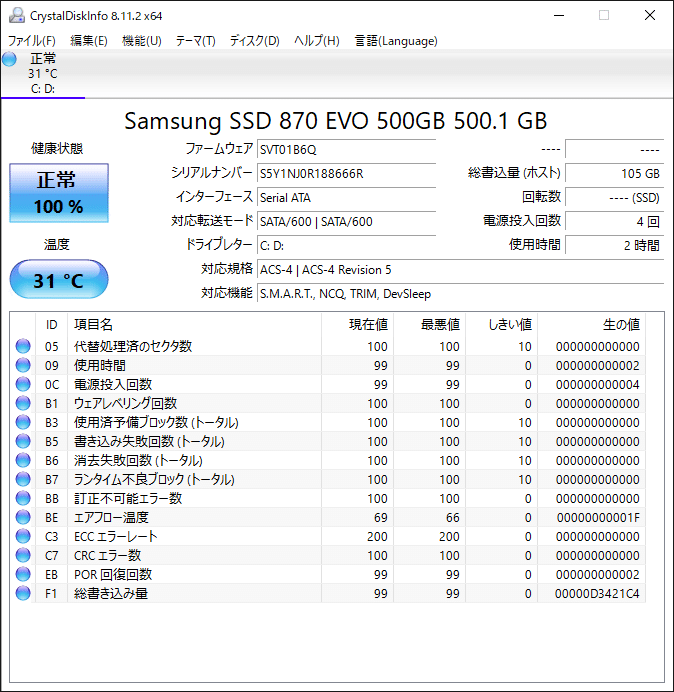674x692 pixels.
Task: Click the transfer mode field SATA/600 | SATA/600
Action: tap(346, 221)
